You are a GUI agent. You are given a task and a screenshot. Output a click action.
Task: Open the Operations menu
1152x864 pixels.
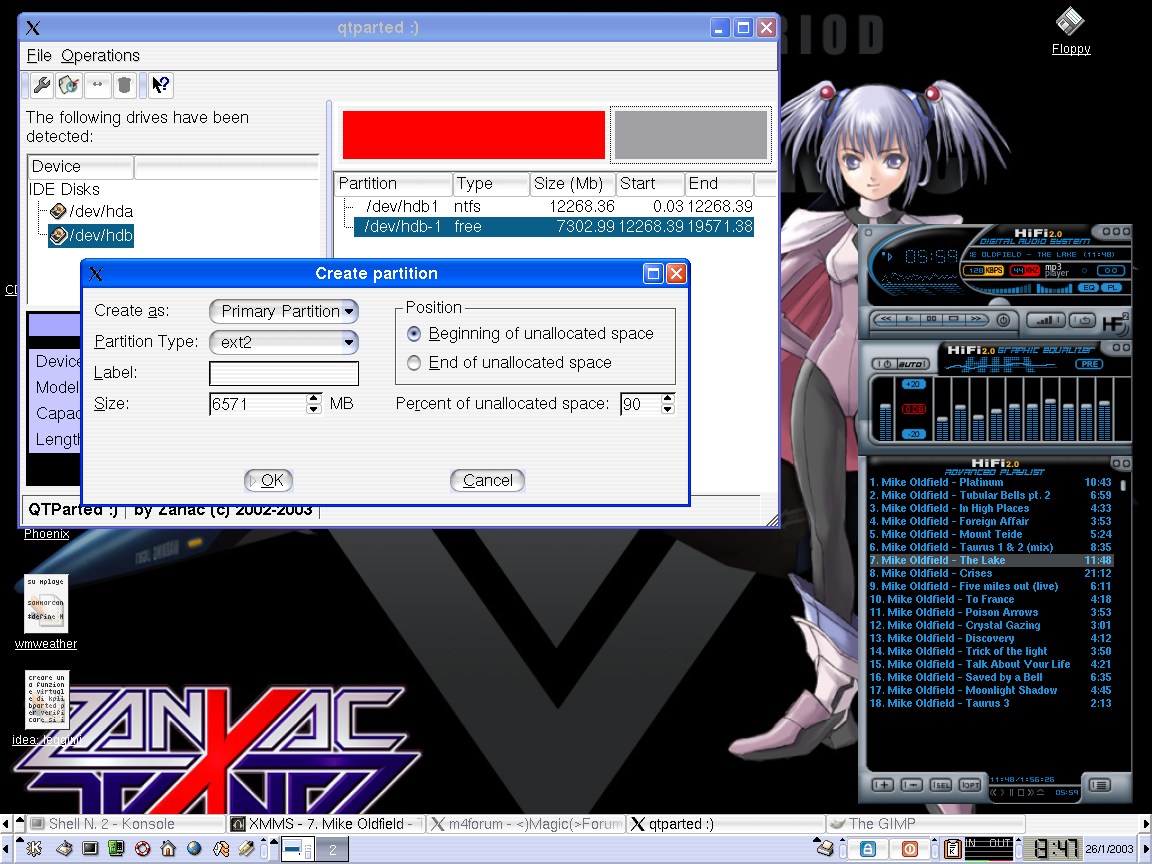100,56
